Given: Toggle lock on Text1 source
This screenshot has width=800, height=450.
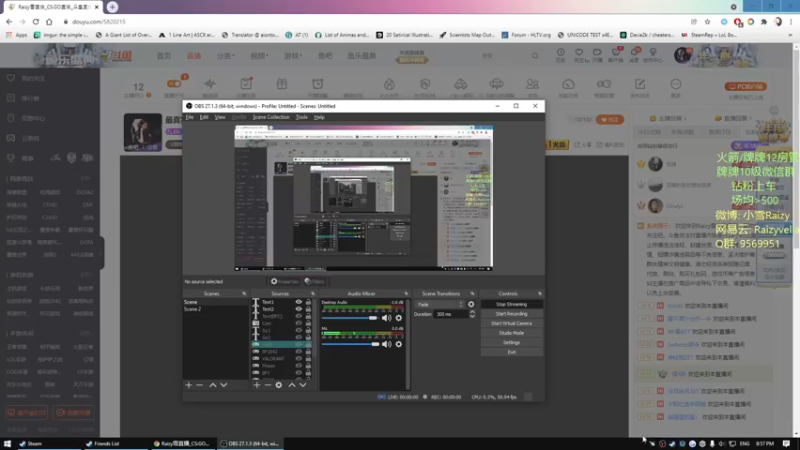Looking at the screenshot, I should point(308,302).
